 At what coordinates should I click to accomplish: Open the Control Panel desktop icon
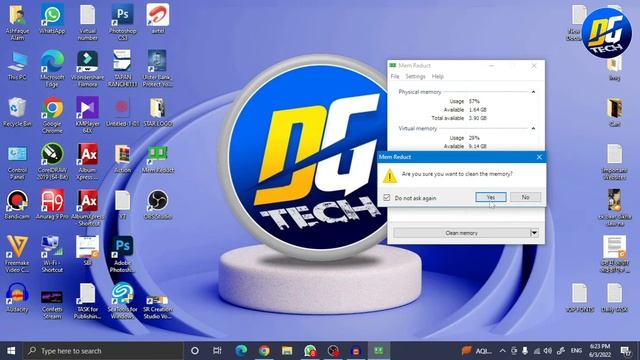17,162
